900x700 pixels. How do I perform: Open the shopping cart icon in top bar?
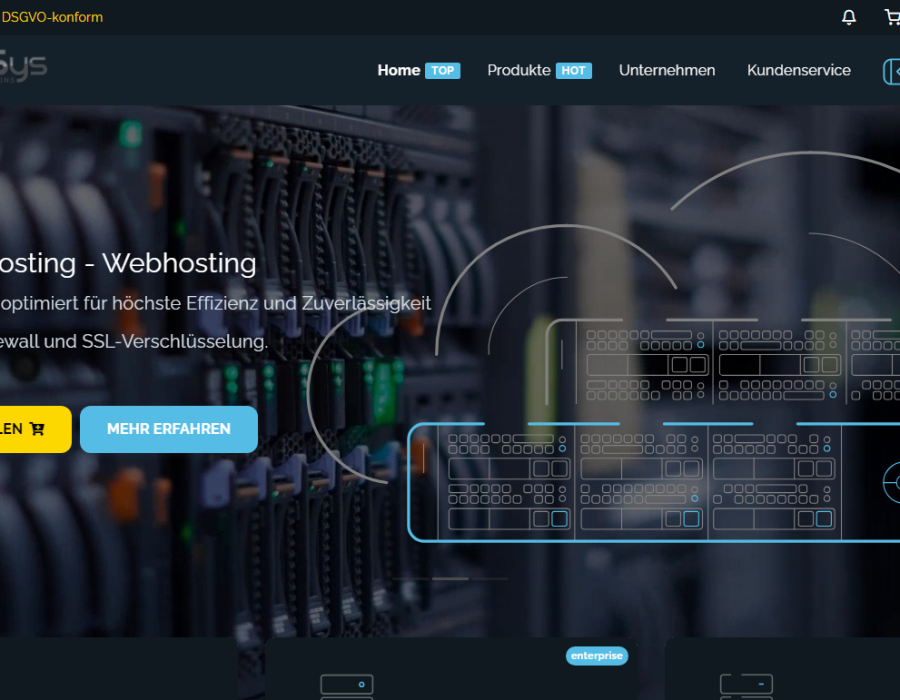pyautogui.click(x=891, y=17)
